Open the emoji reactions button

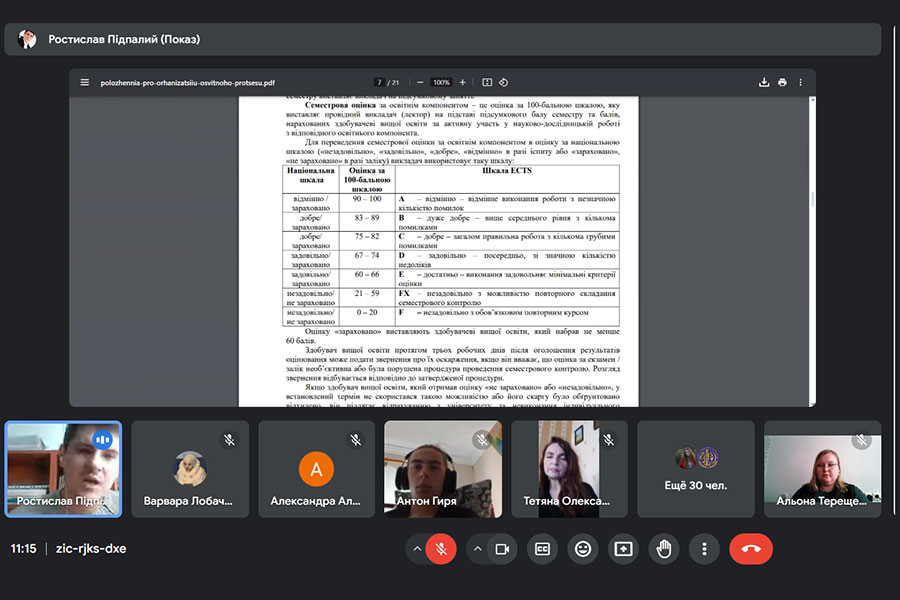[x=583, y=549]
